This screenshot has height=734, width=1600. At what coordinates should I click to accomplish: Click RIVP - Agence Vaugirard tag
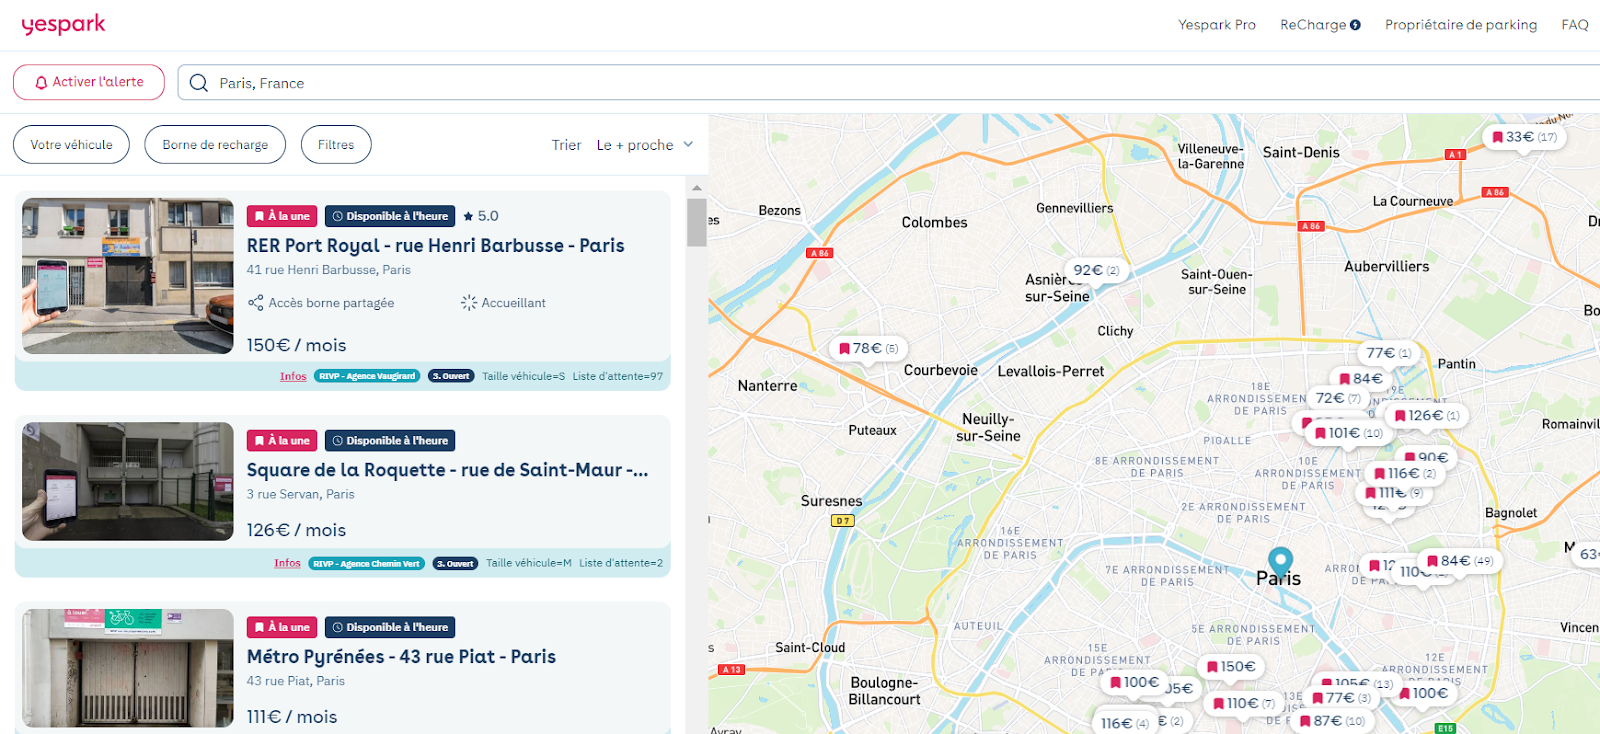(x=367, y=377)
